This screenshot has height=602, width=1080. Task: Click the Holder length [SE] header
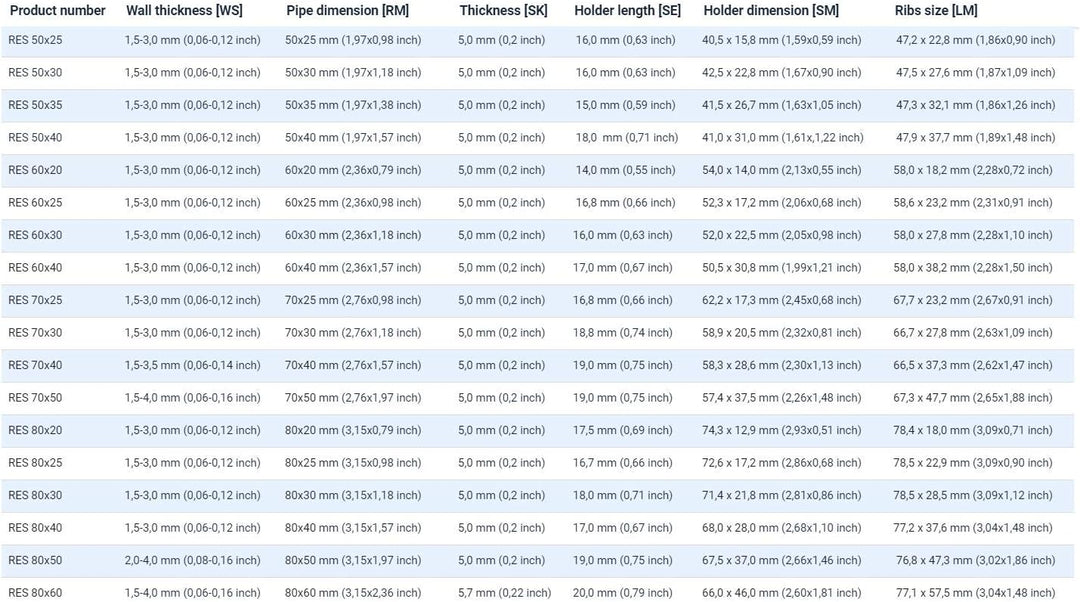tap(627, 10)
